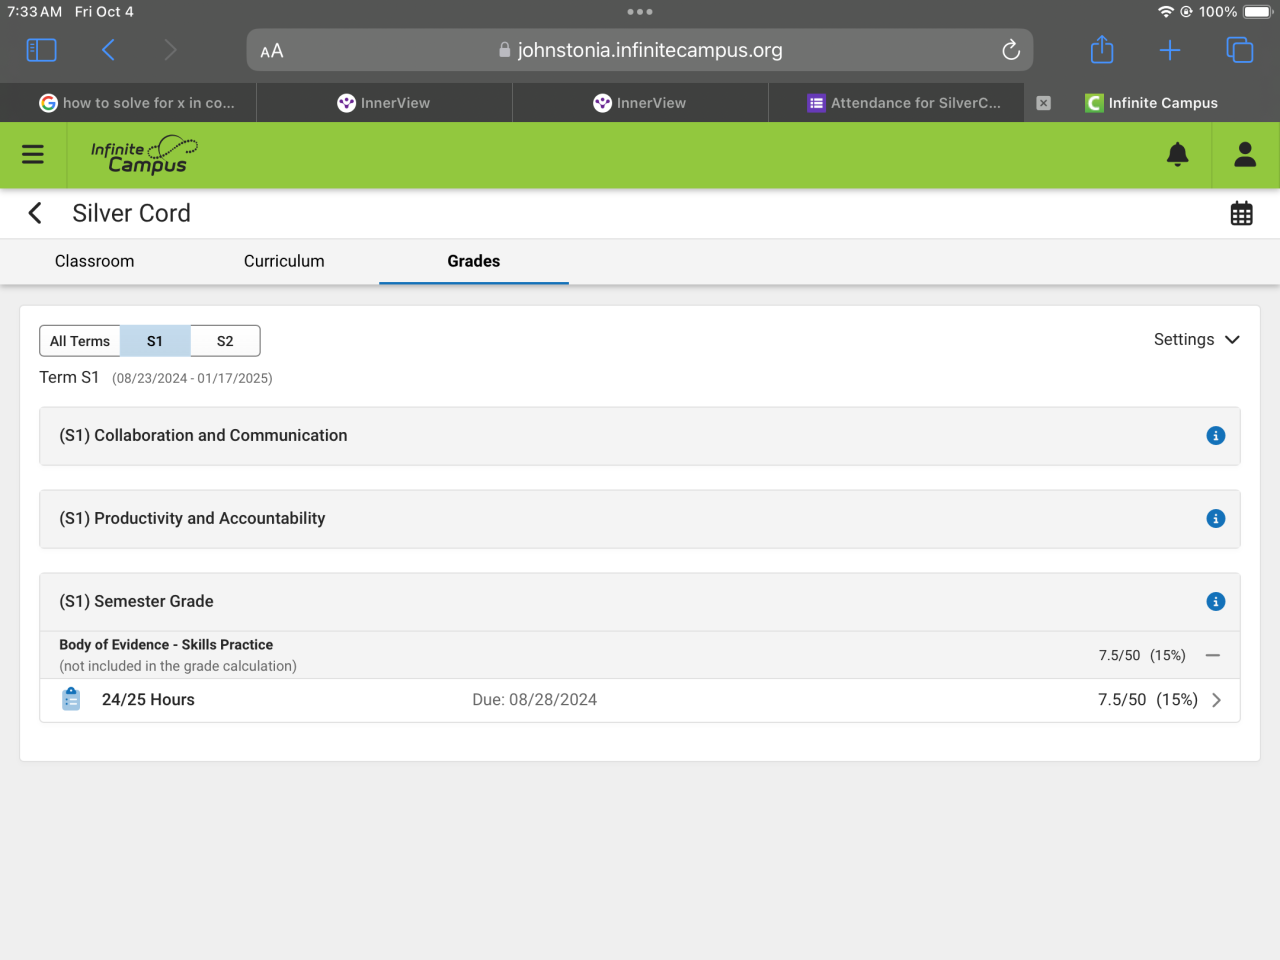Click the johnstonia.infinitecampus.org address field
Viewport: 1280px width, 960px height.
(640, 50)
